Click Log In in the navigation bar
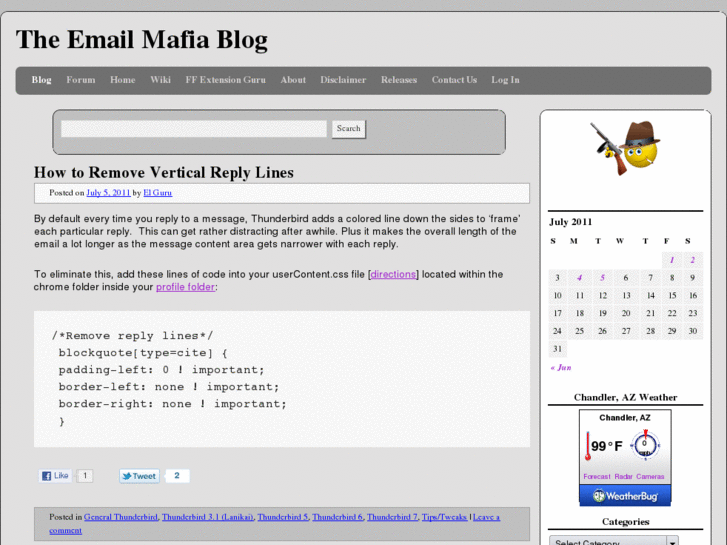 point(505,80)
